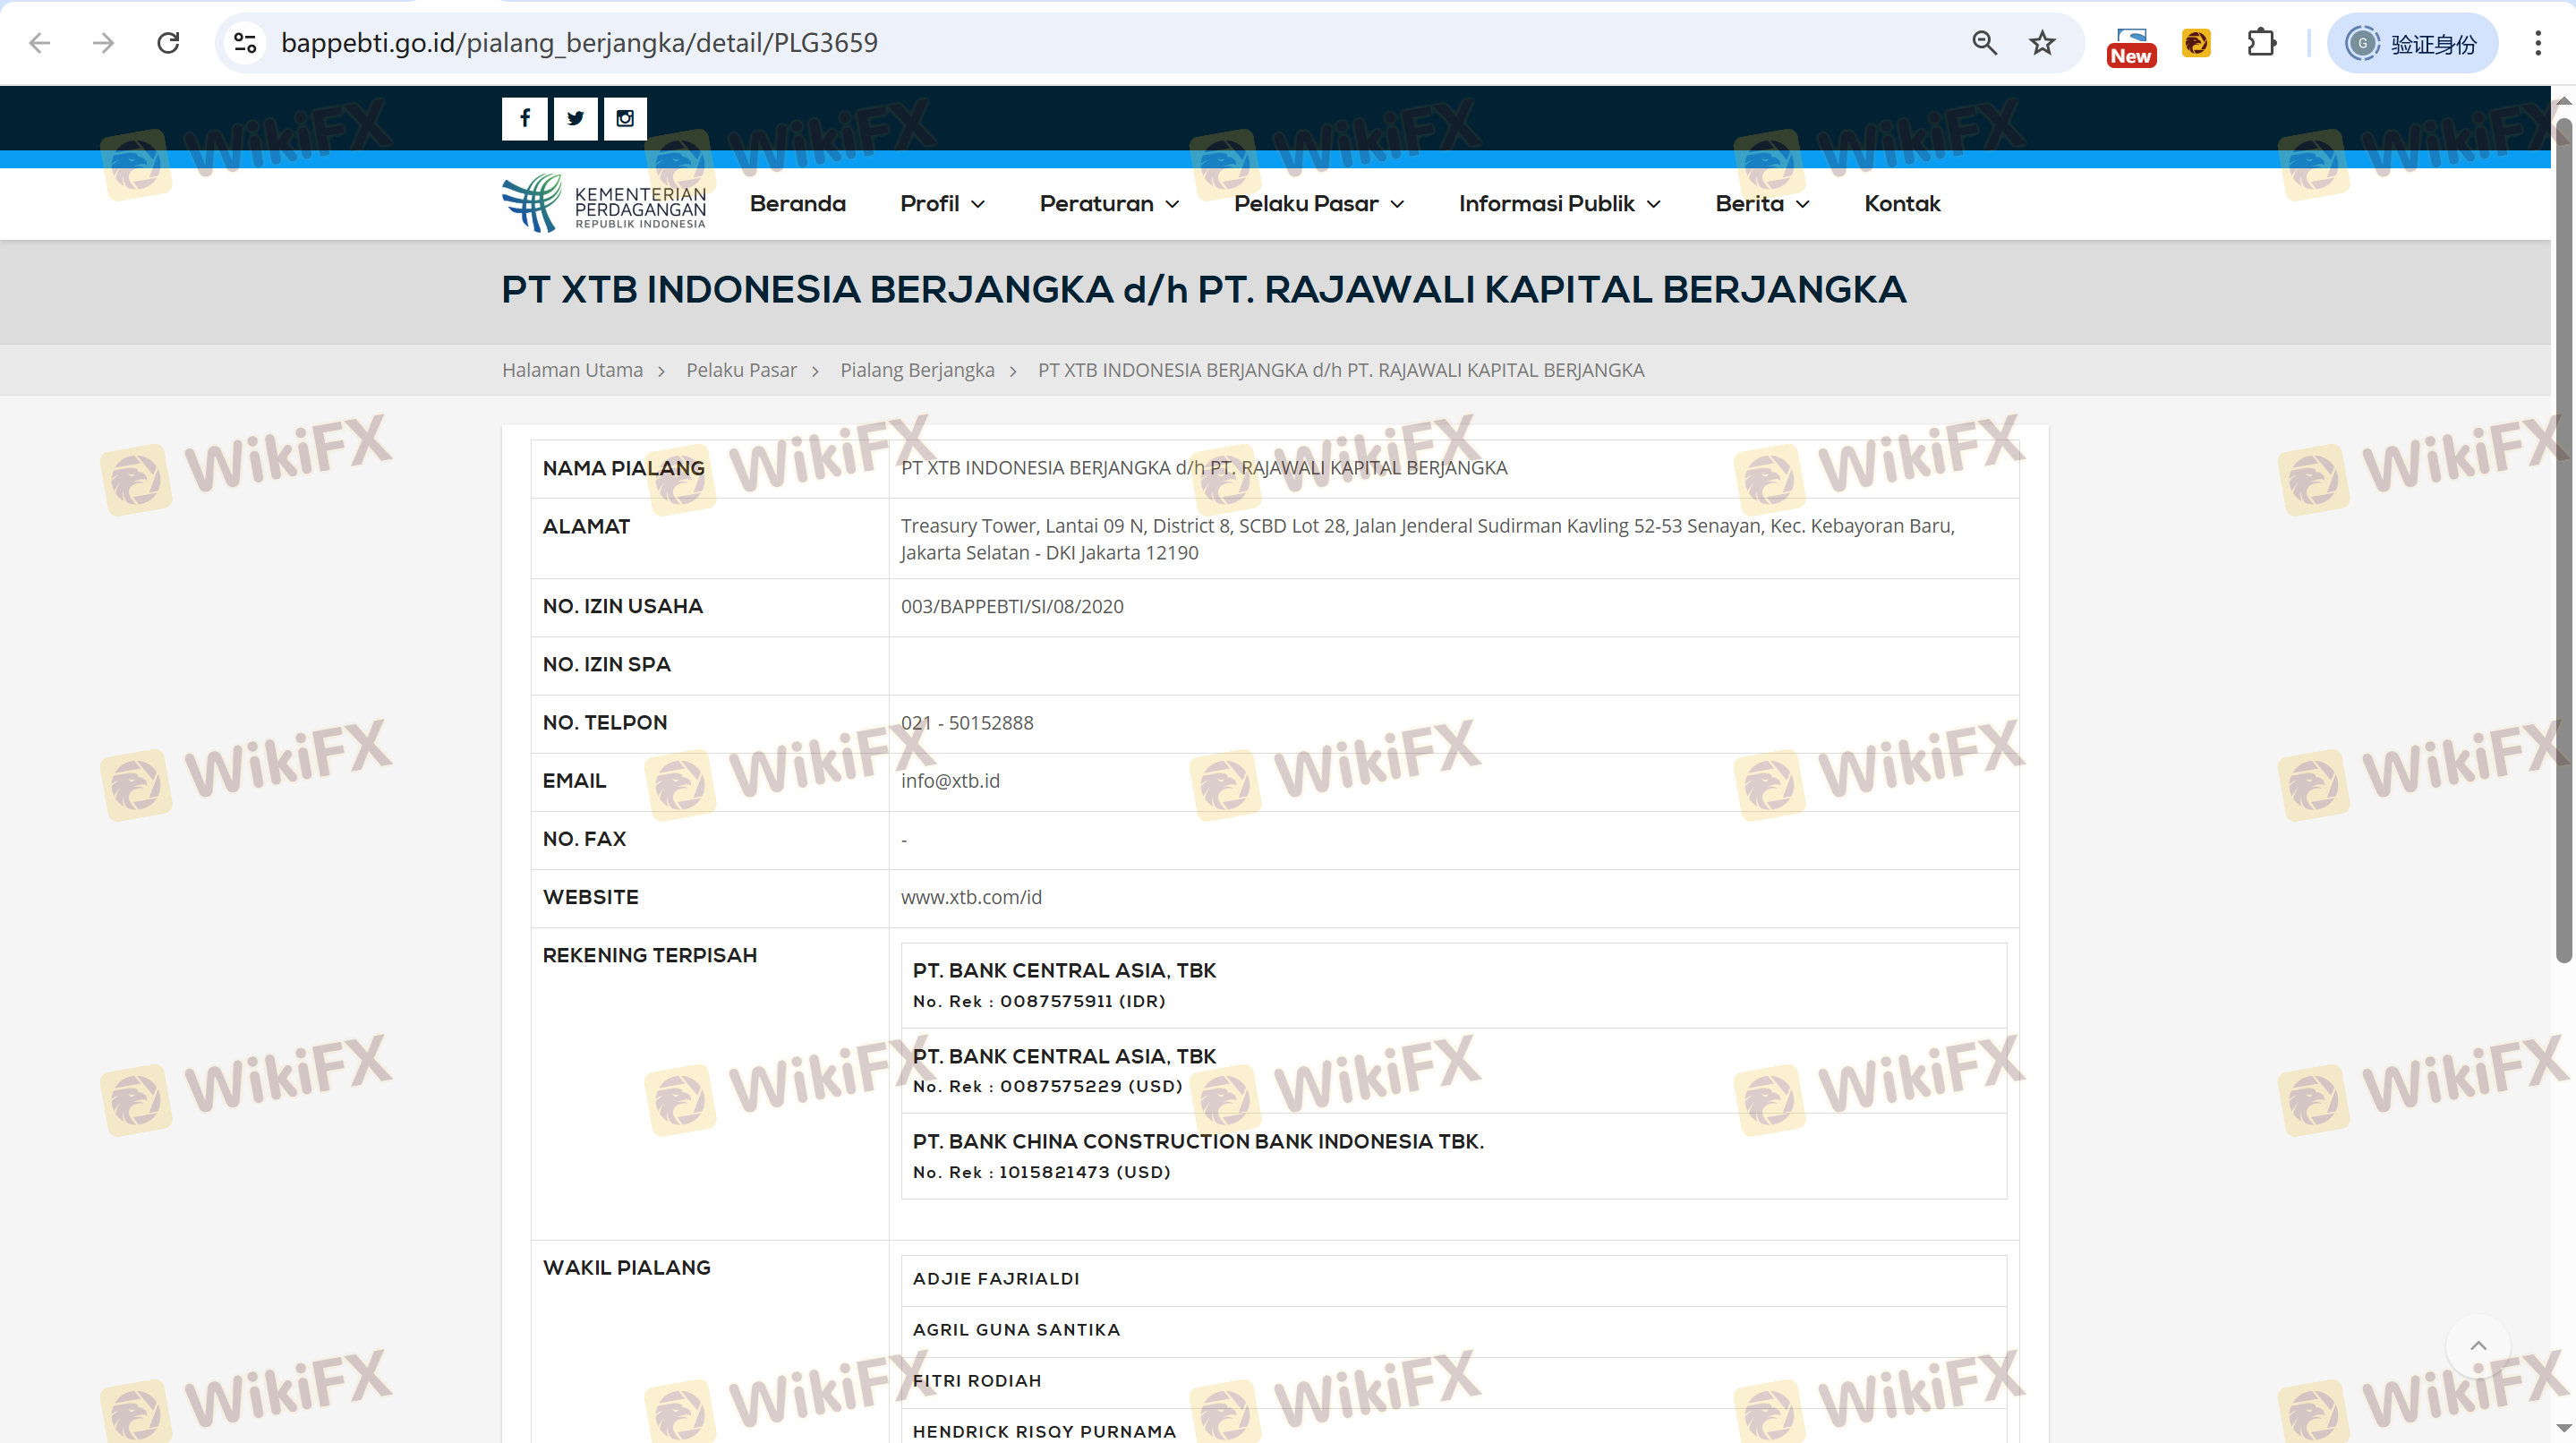The width and height of the screenshot is (2576, 1443).
Task: Click Halaman Utama breadcrumb link
Action: (572, 370)
